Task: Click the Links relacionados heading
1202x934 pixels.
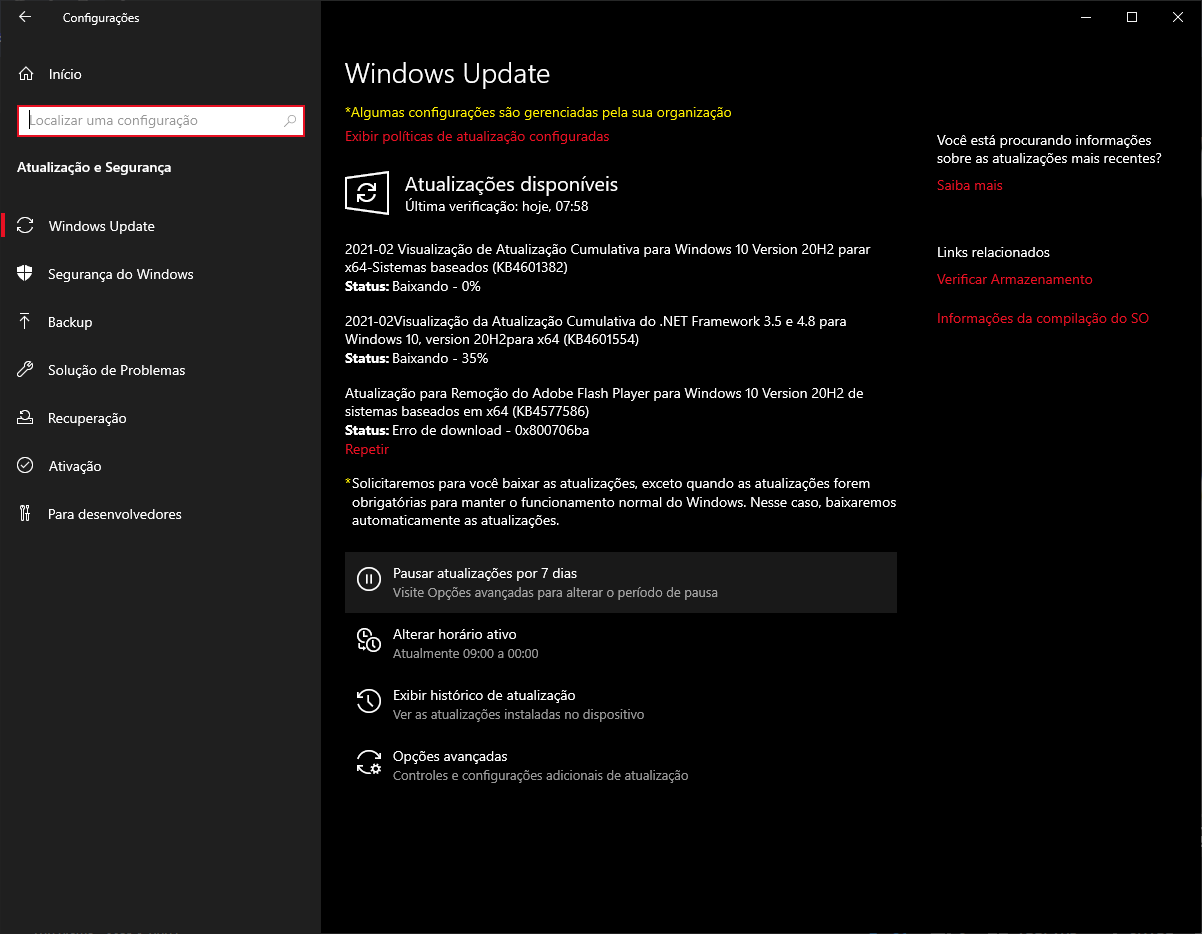Action: click(x=993, y=252)
